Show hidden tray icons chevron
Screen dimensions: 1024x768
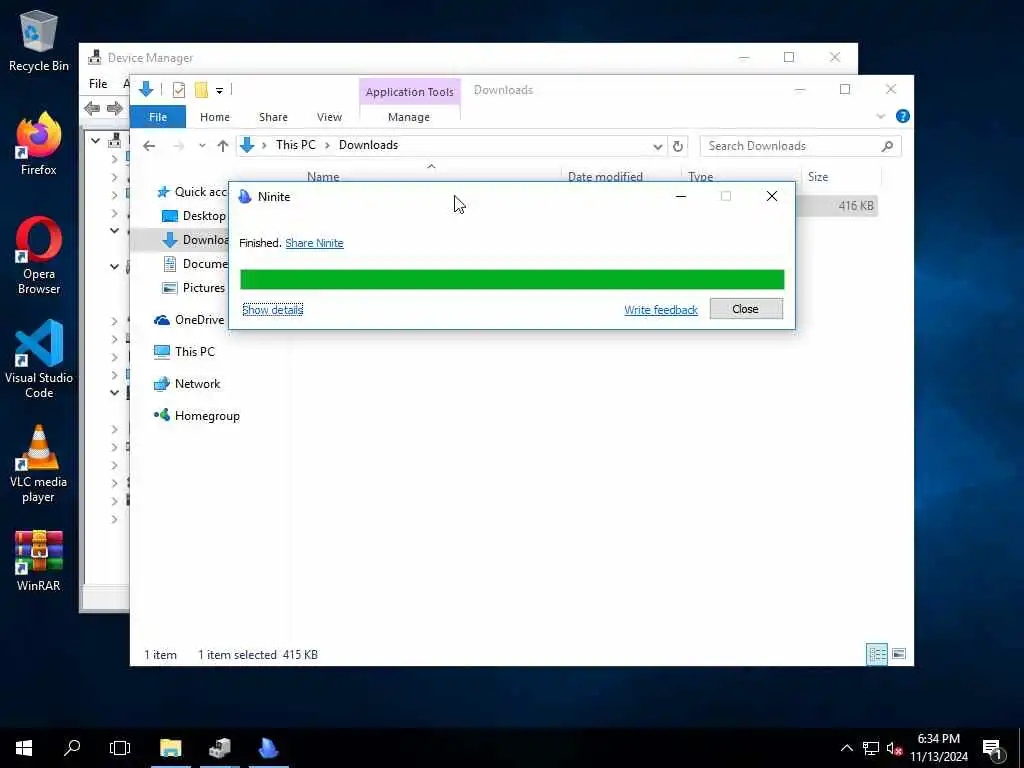[846, 748]
